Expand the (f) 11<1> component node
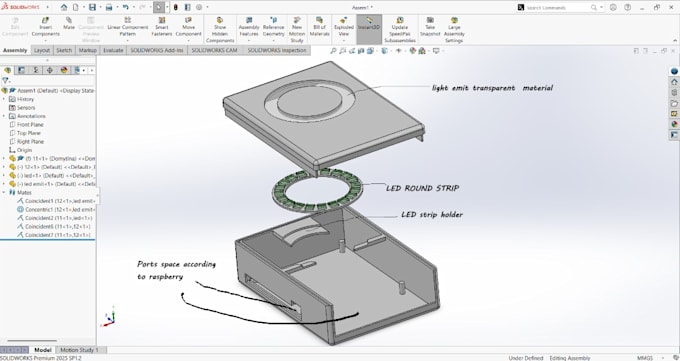Image resolution: width=680 pixels, height=361 pixels. tap(4, 158)
